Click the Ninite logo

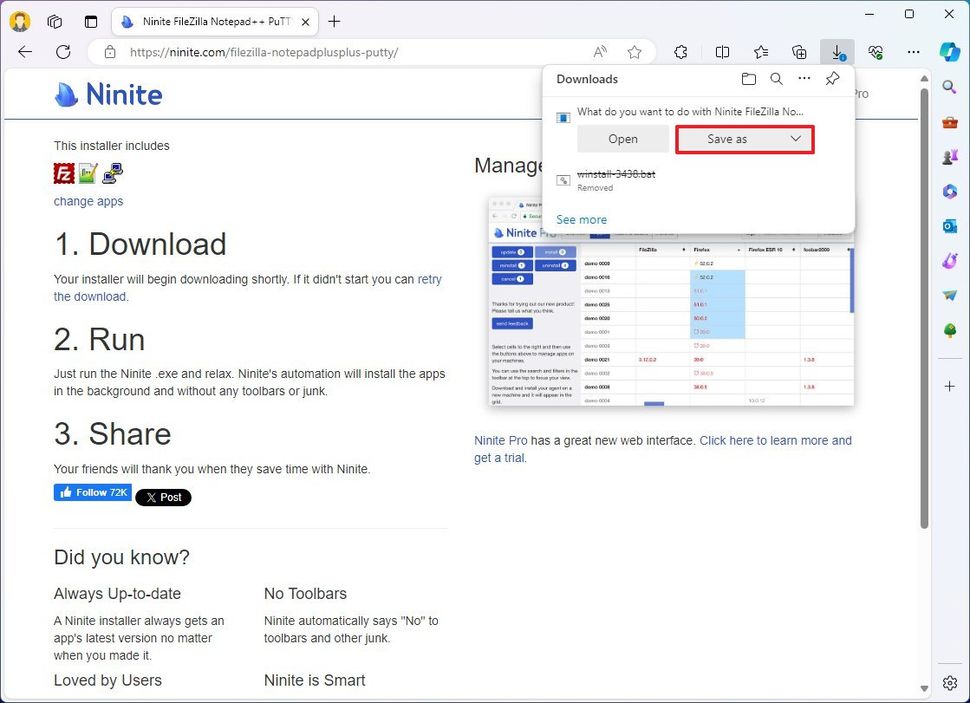(107, 94)
